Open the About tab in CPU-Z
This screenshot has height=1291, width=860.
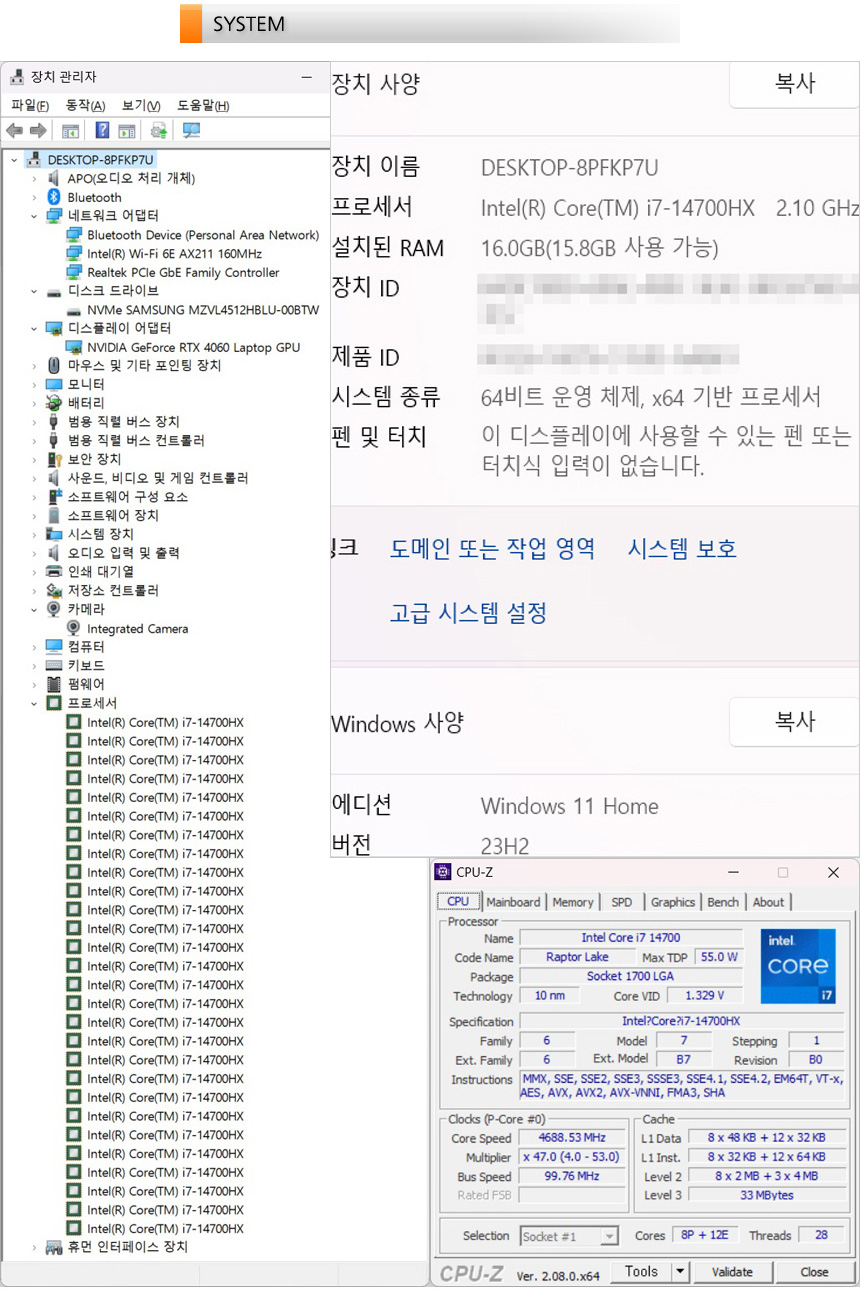769,902
